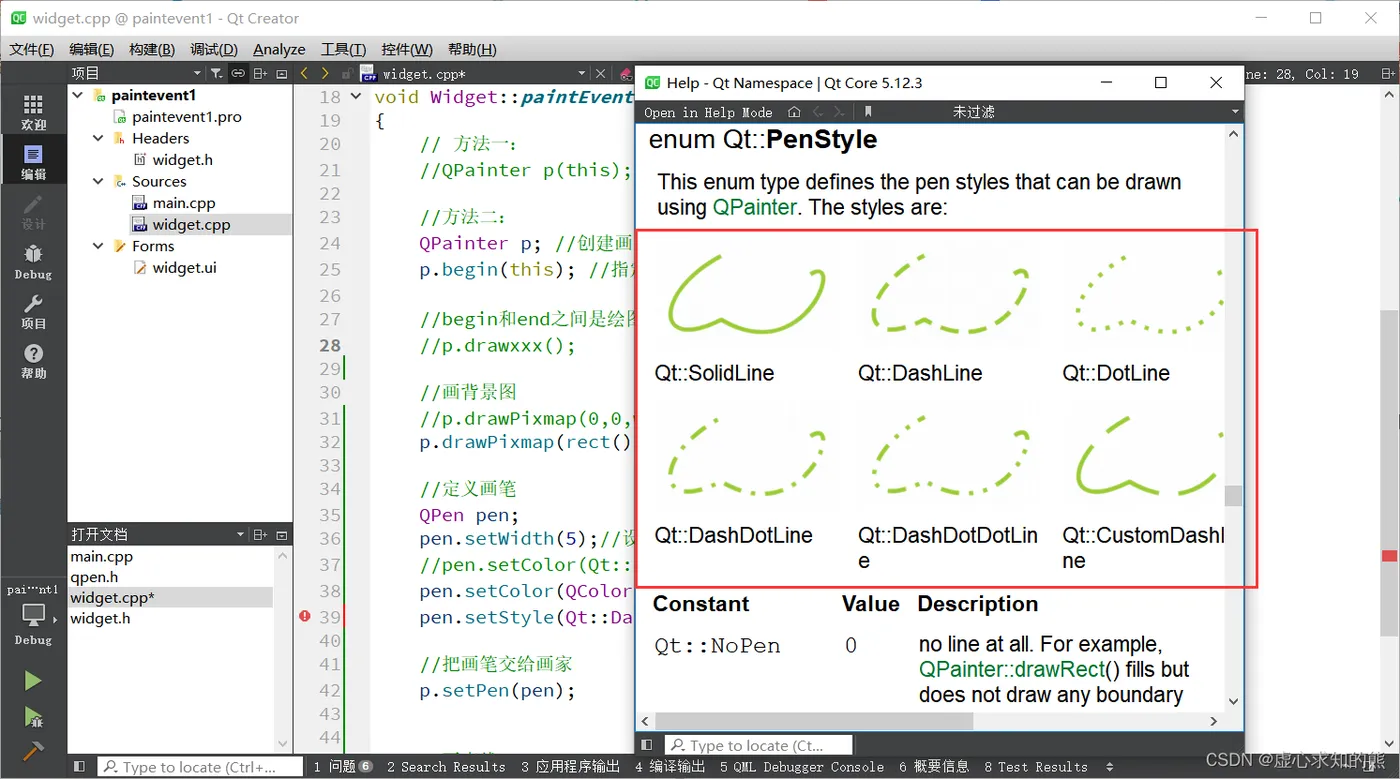This screenshot has height=779, width=1400.
Task: Show the Search Results output pane
Action: (x=446, y=767)
